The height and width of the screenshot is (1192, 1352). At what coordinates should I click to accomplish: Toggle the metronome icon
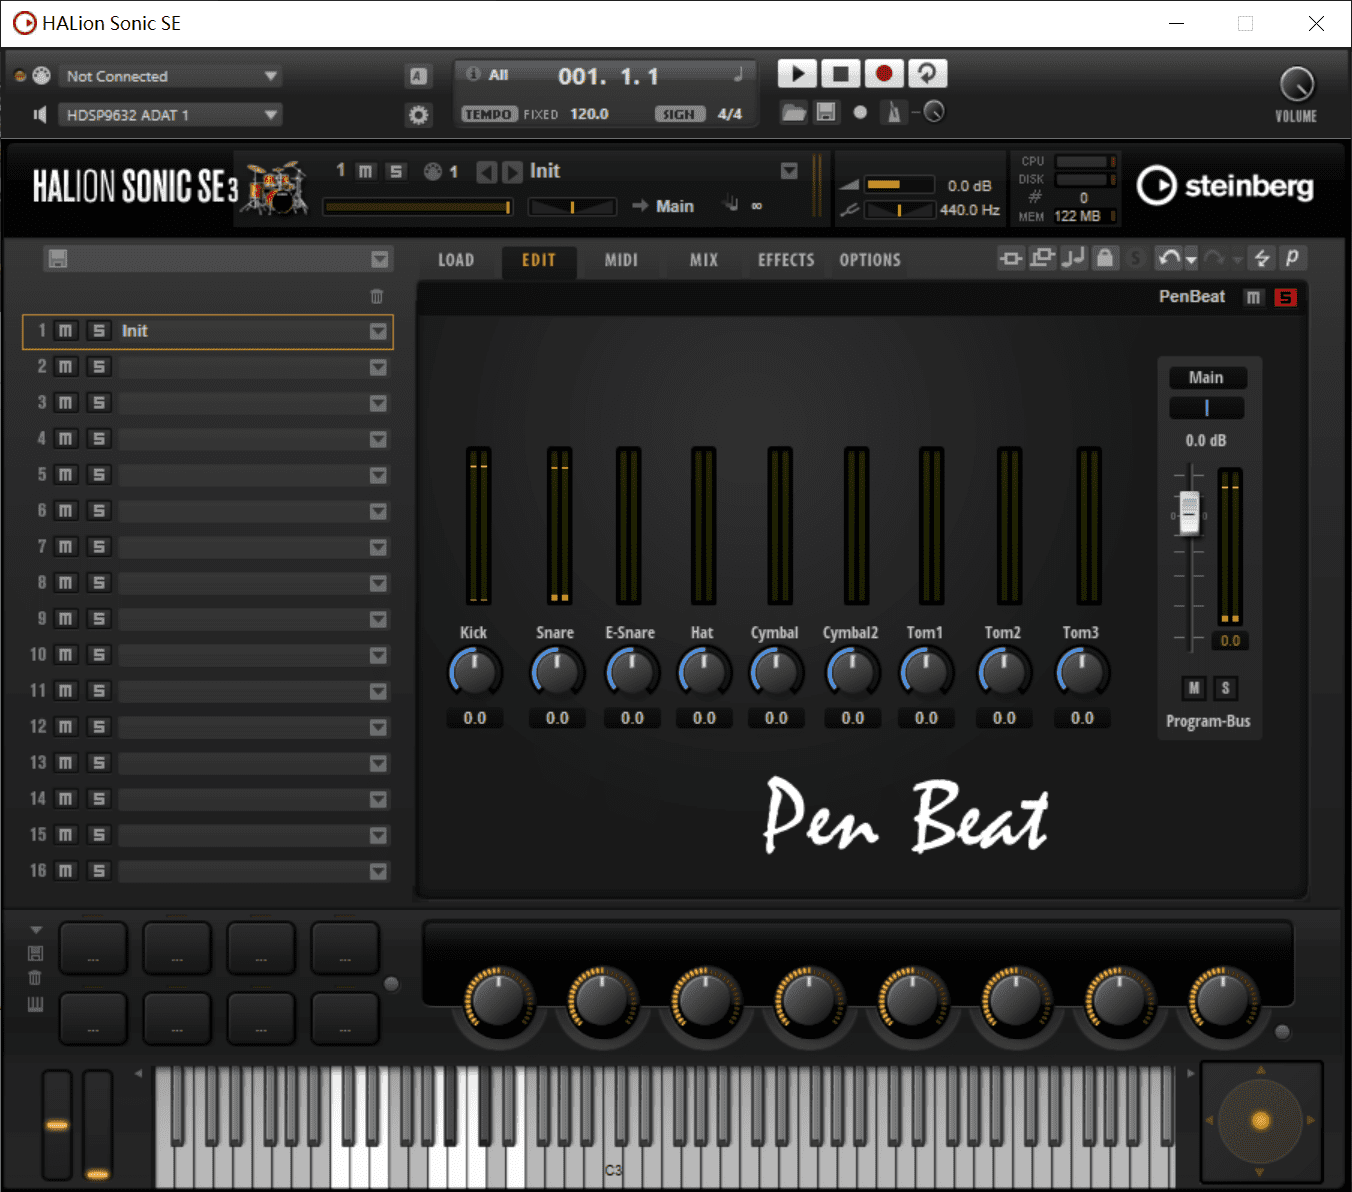[x=894, y=112]
